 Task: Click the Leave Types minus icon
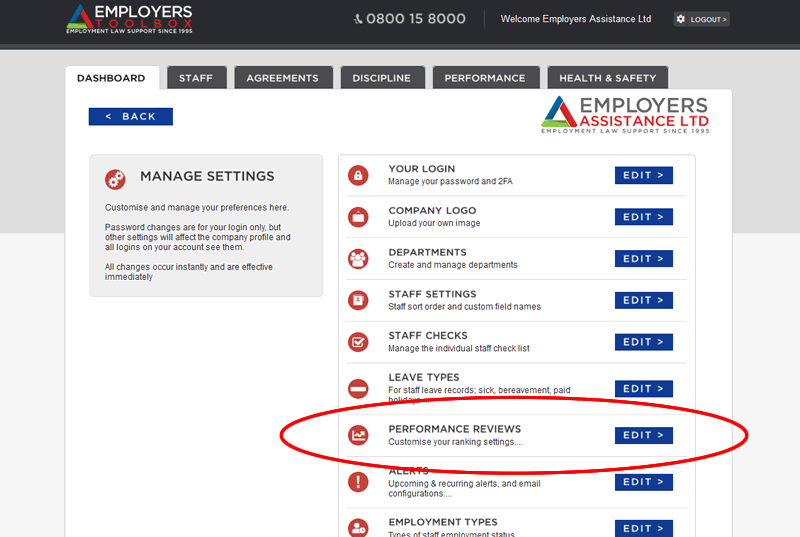click(358, 389)
